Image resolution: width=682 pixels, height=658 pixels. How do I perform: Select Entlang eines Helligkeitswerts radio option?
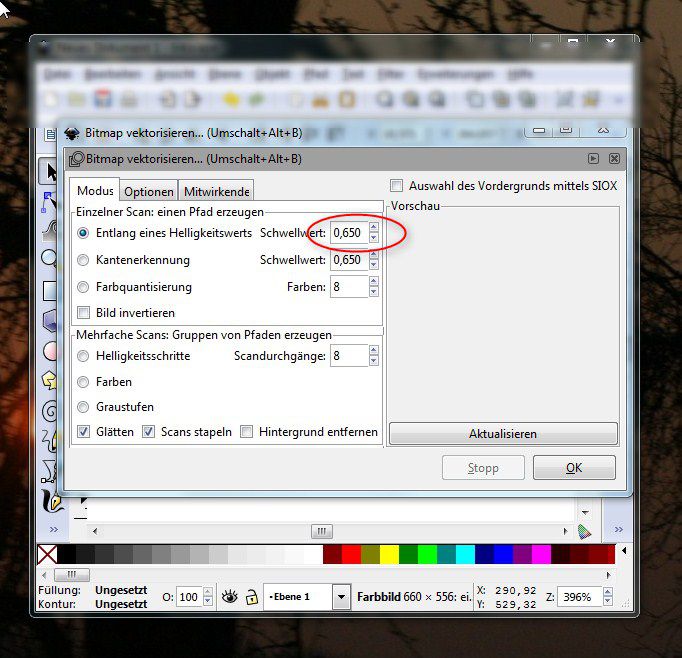83,233
